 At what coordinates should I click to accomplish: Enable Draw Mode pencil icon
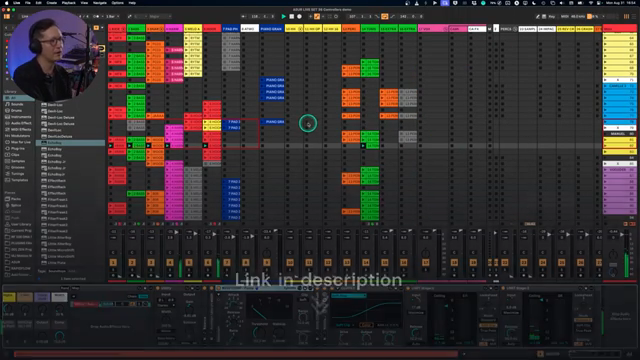coord(538,16)
